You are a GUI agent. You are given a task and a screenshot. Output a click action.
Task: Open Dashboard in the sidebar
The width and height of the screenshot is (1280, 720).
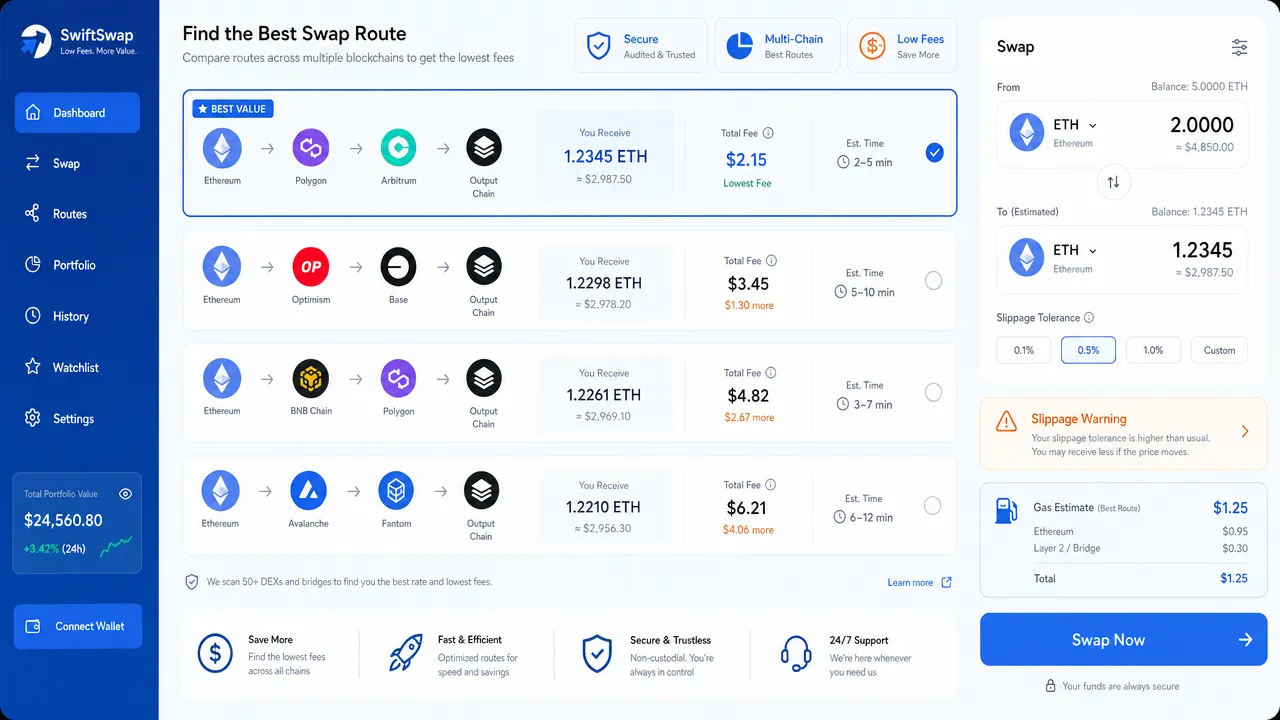pos(77,113)
